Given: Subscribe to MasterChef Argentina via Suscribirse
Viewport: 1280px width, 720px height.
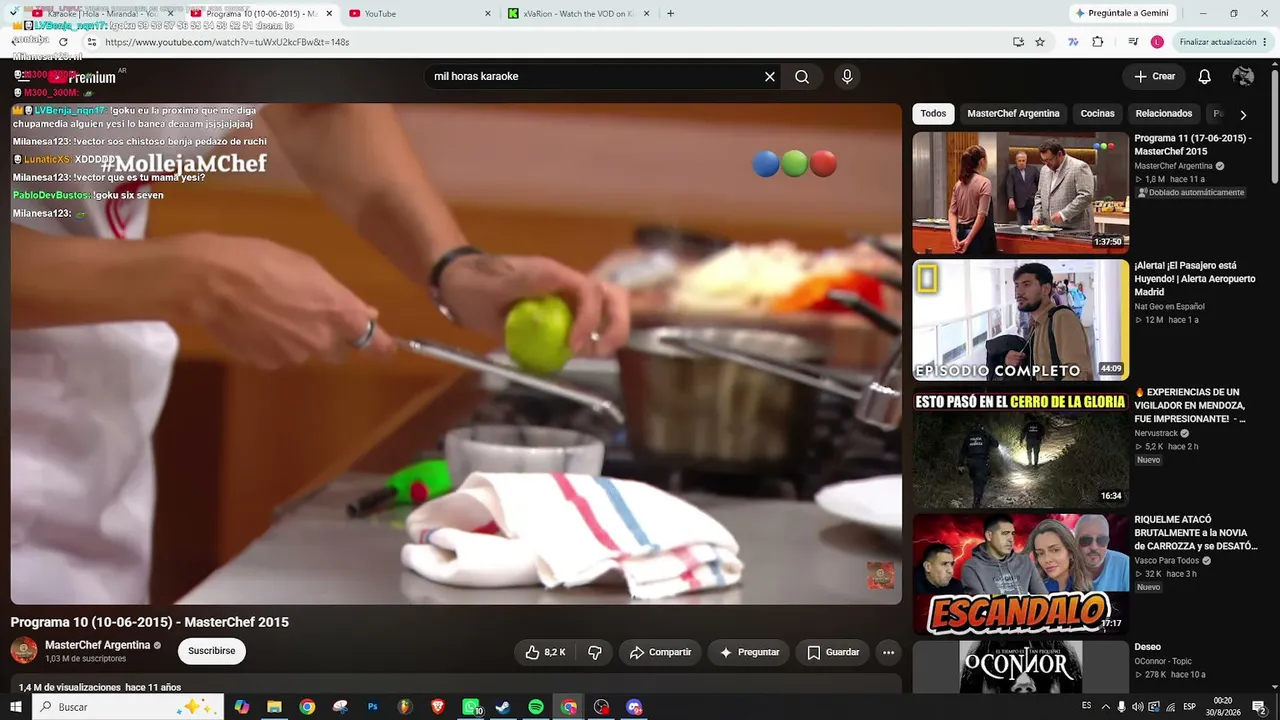Looking at the screenshot, I should click(212, 651).
